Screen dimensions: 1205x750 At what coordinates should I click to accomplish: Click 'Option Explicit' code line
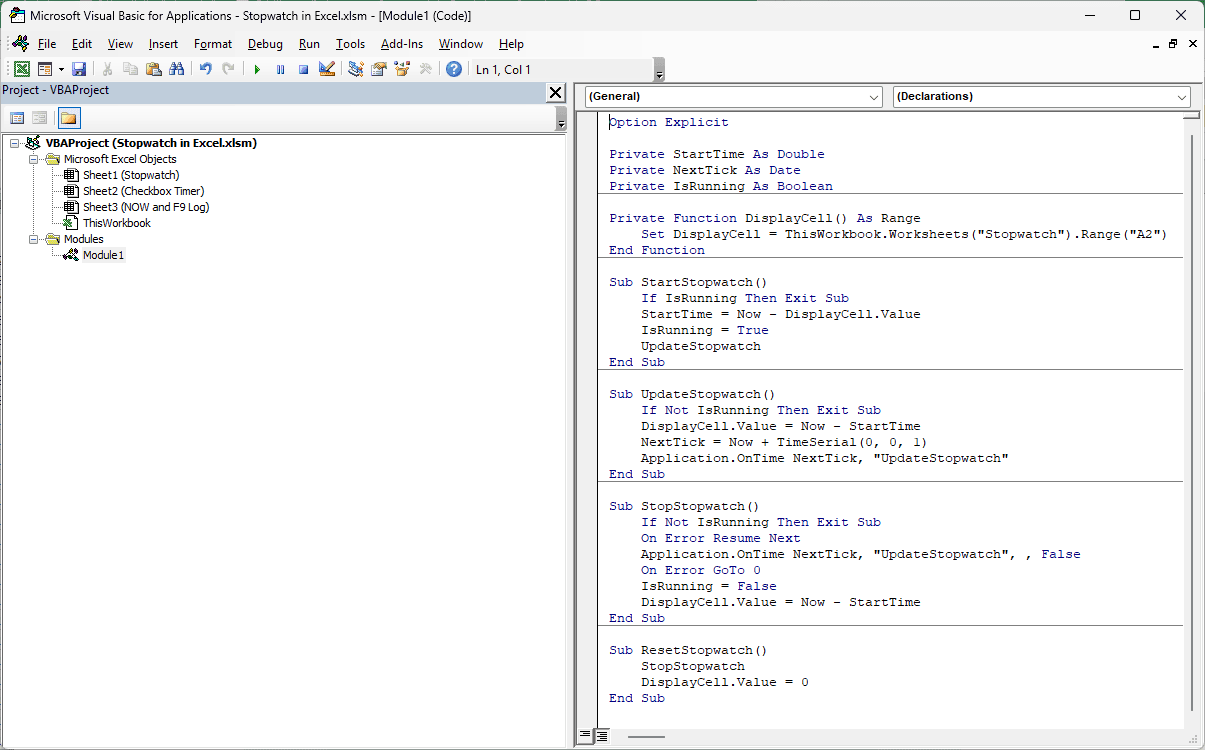point(669,122)
